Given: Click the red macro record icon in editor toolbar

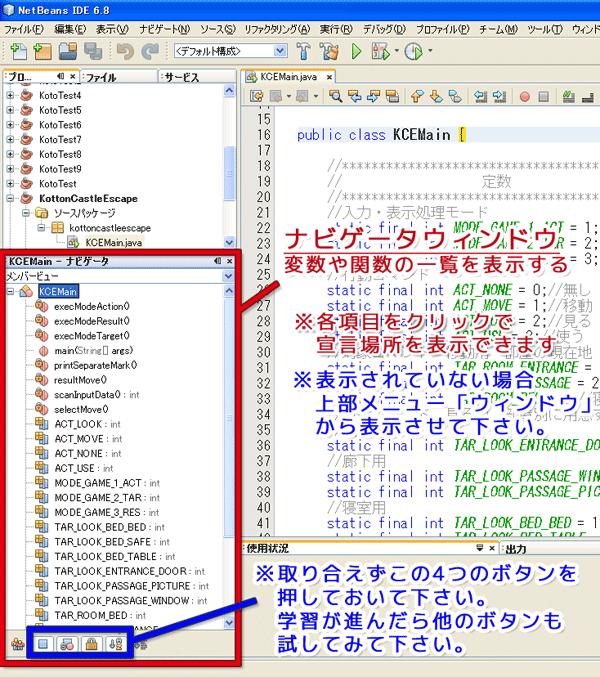Looking at the screenshot, I should pos(525,97).
